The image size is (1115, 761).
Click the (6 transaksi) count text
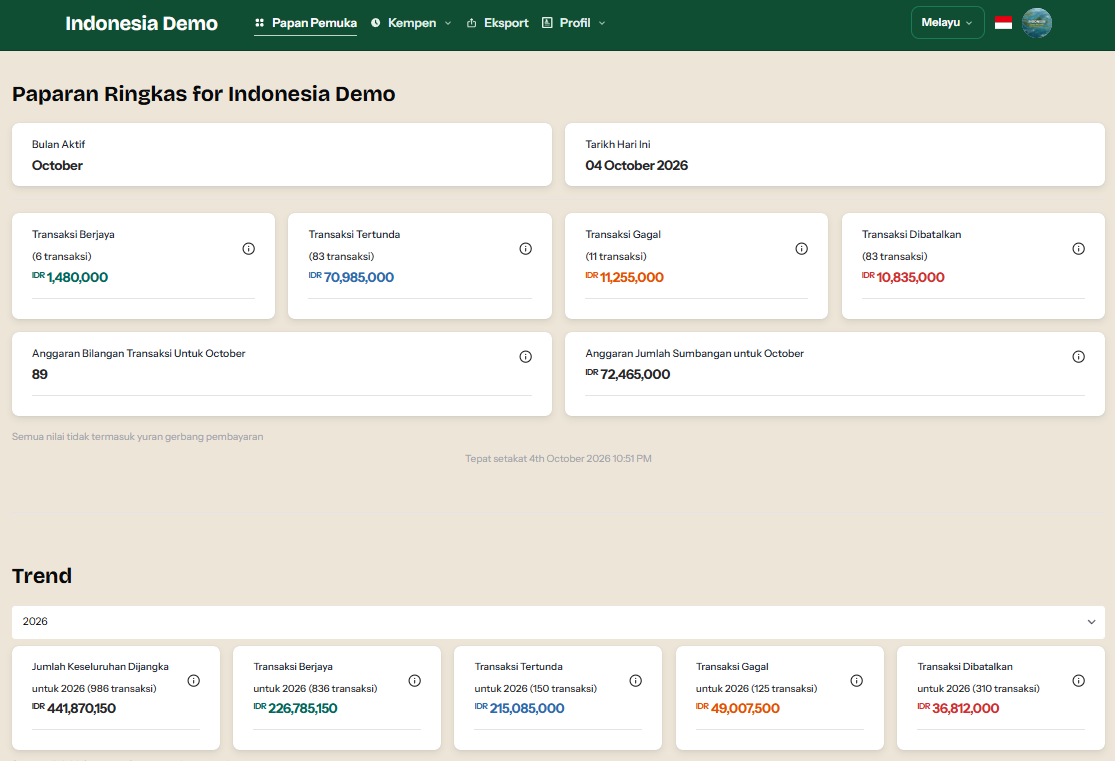pyautogui.click(x=62, y=256)
